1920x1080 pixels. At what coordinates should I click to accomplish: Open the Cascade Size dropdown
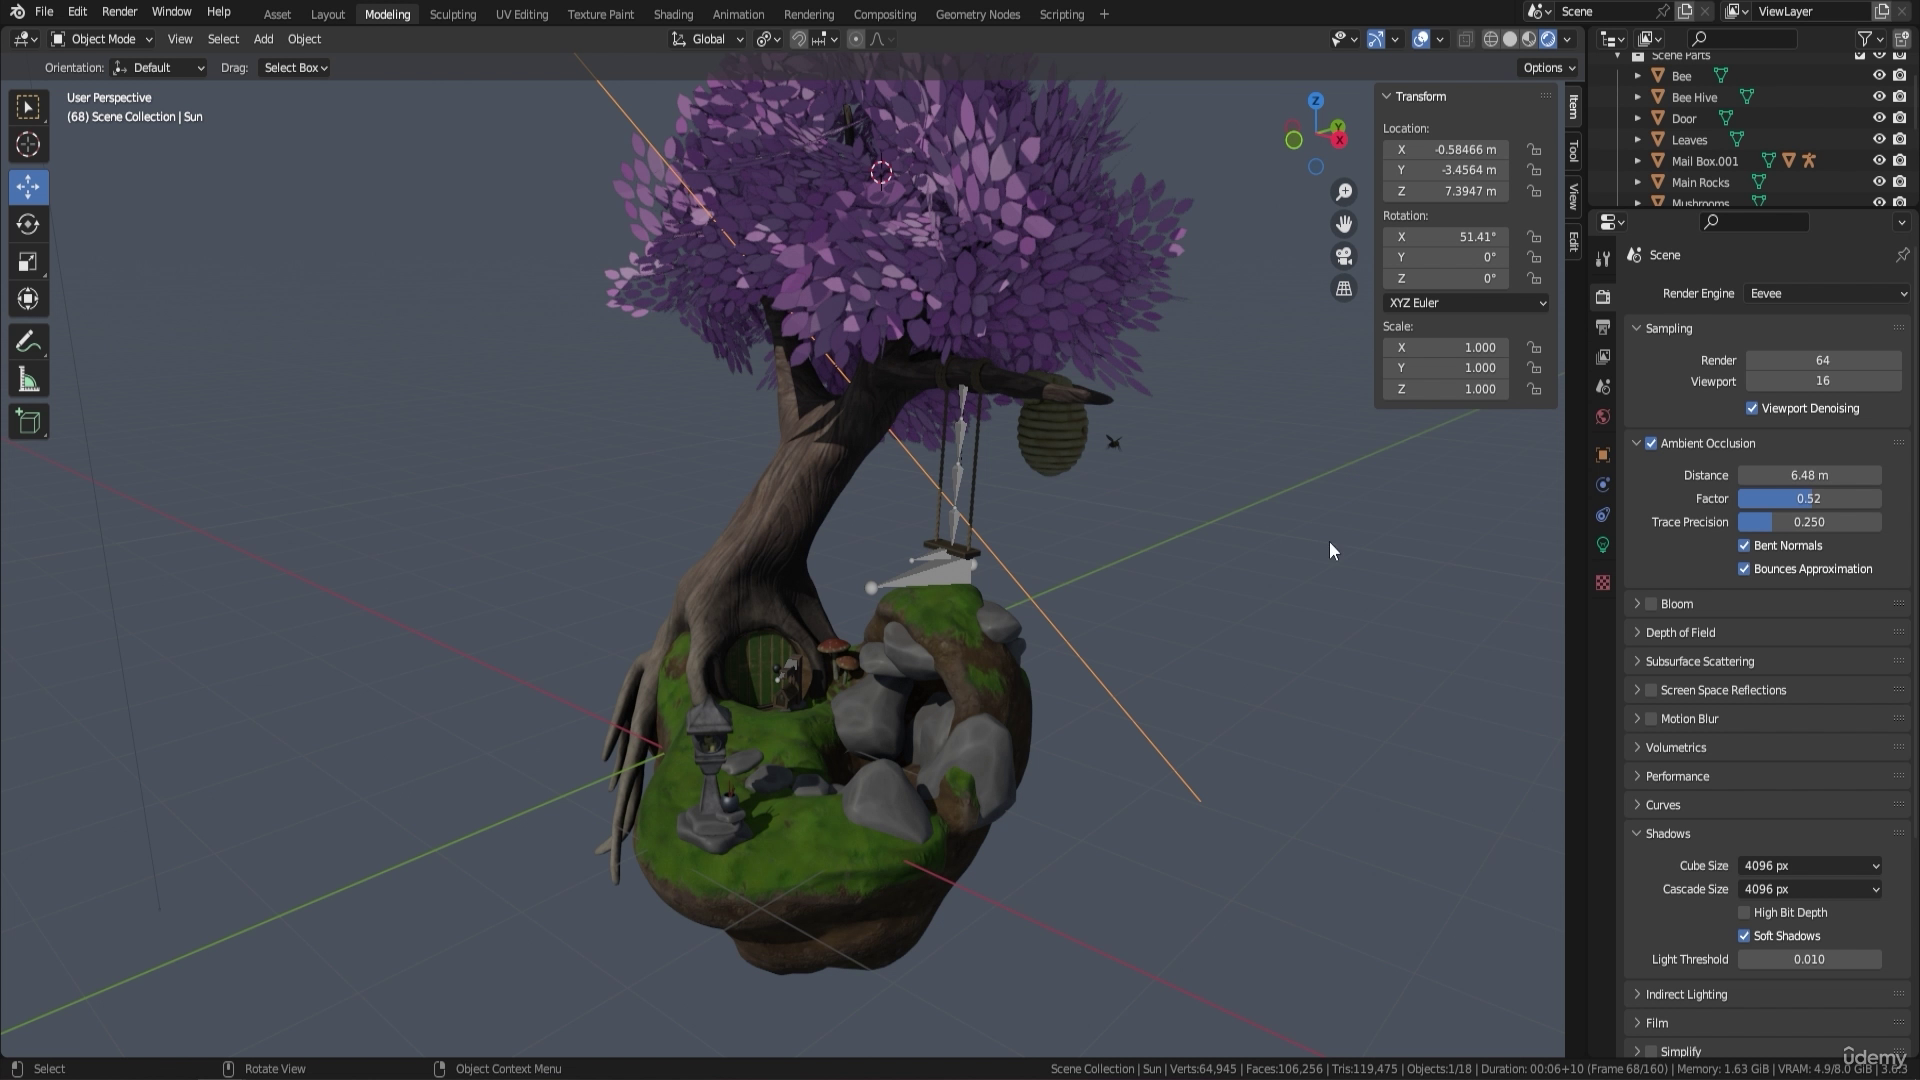(1810, 890)
